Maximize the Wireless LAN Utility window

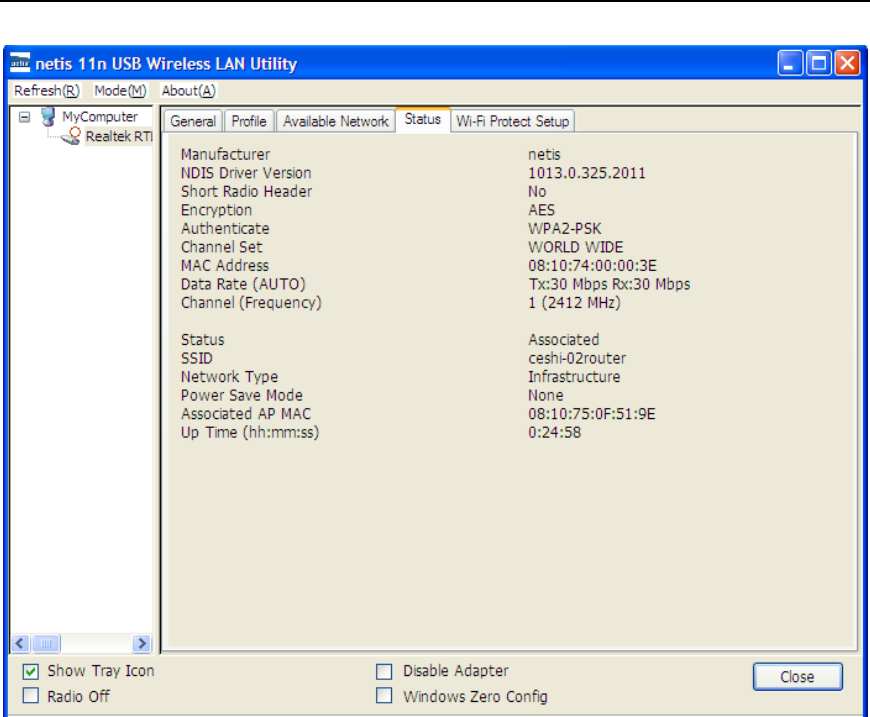click(819, 64)
